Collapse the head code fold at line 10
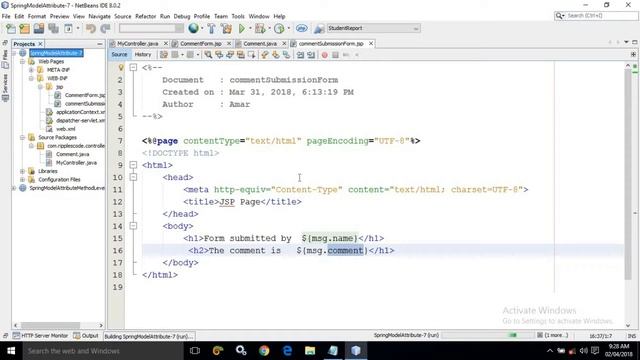Viewport: 640px width, 360px height. [x=133, y=177]
